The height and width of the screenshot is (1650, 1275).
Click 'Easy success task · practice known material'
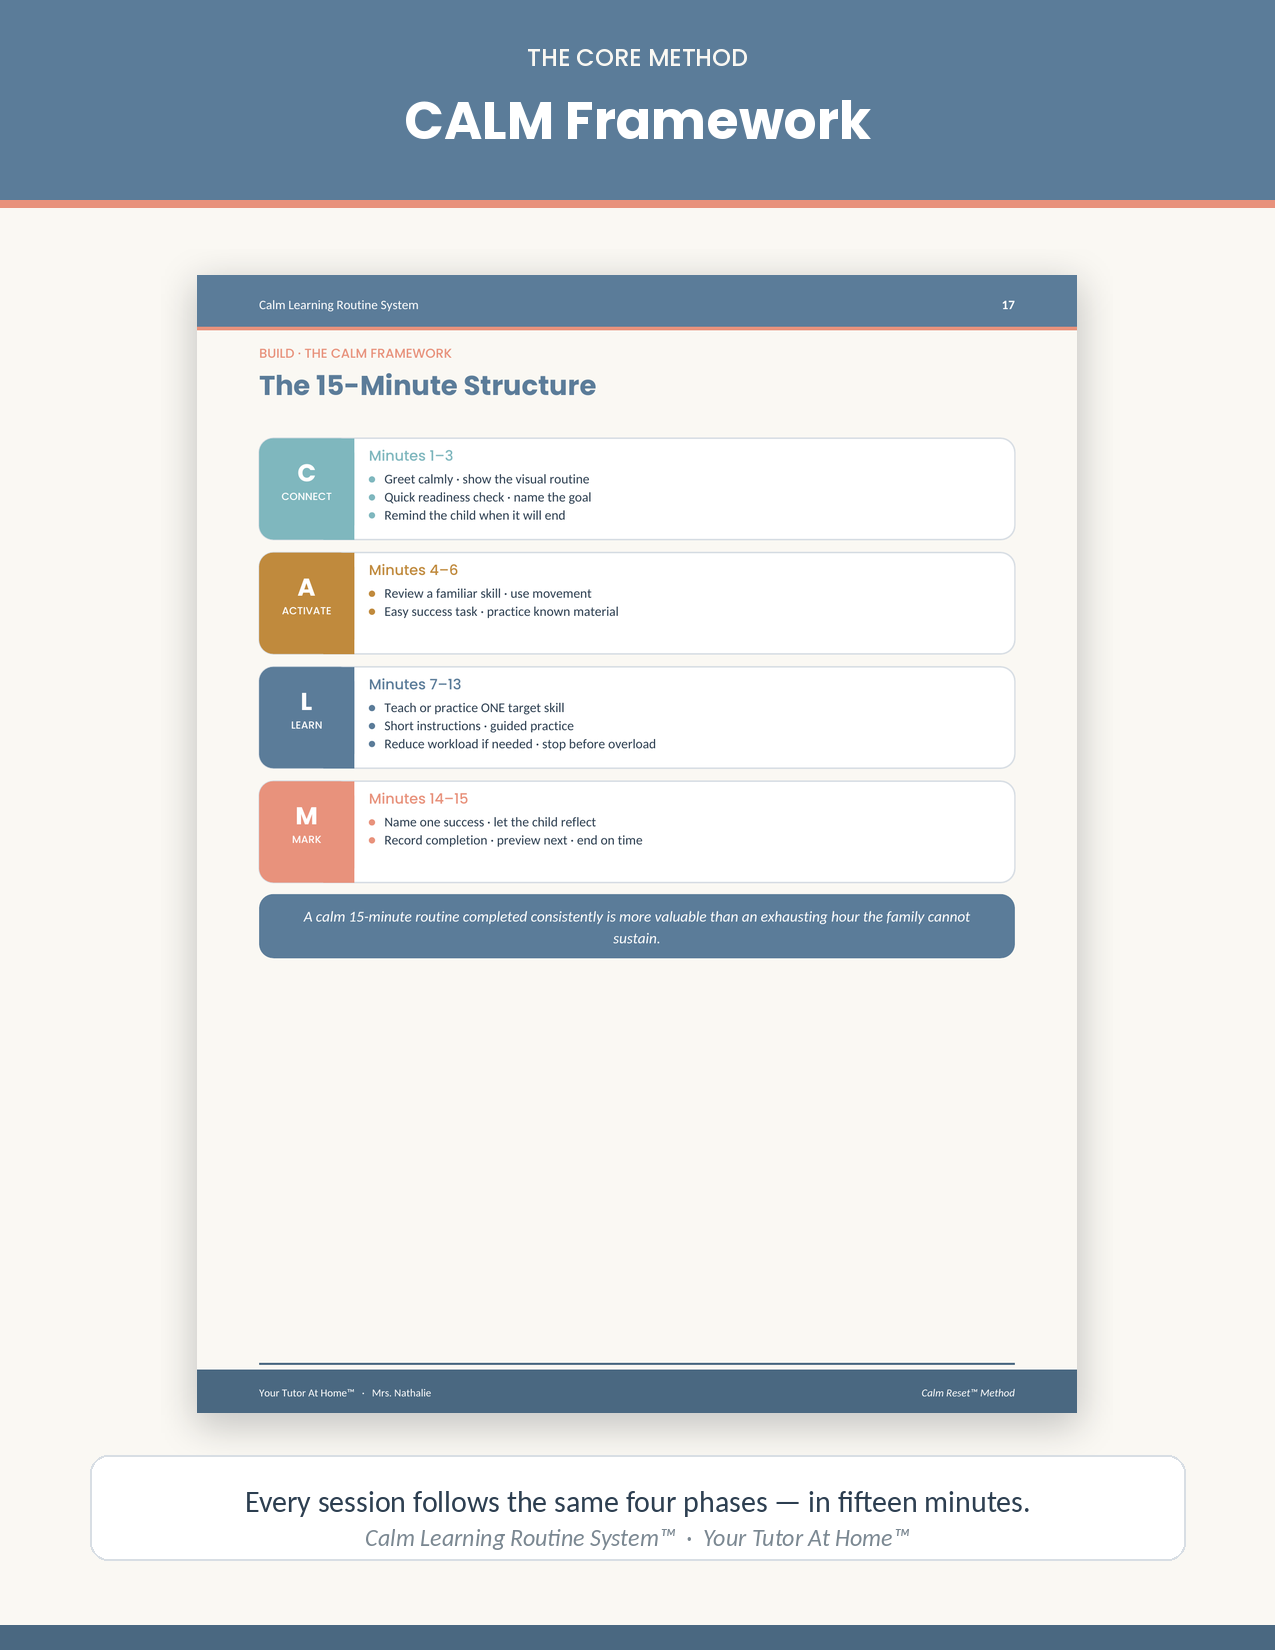501,611
